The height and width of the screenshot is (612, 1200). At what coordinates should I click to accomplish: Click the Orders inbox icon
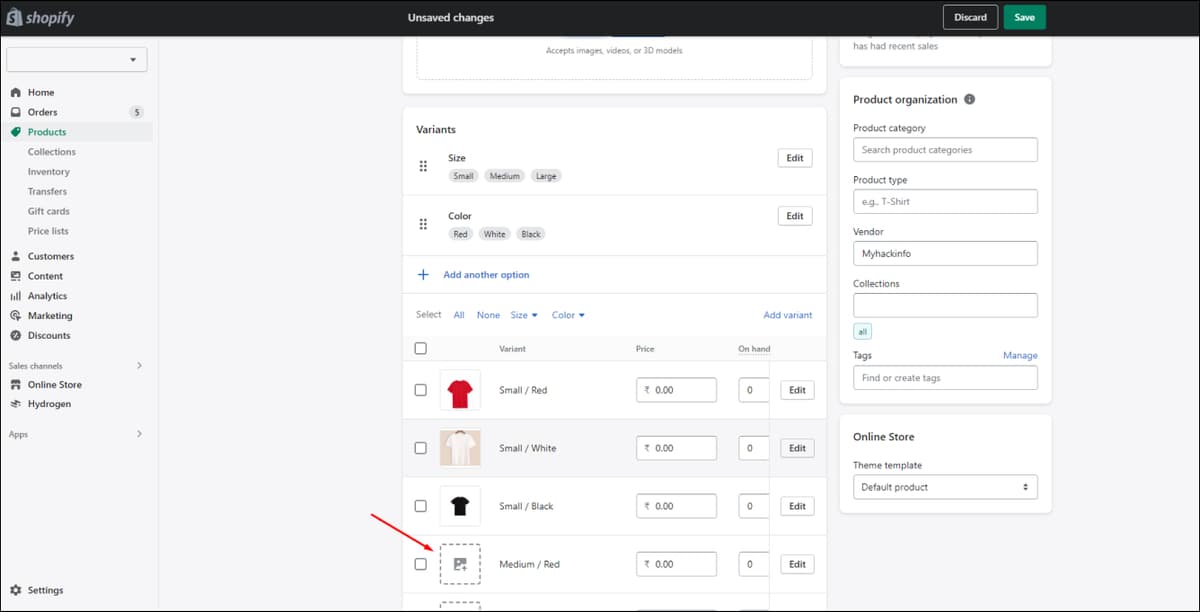tap(15, 112)
